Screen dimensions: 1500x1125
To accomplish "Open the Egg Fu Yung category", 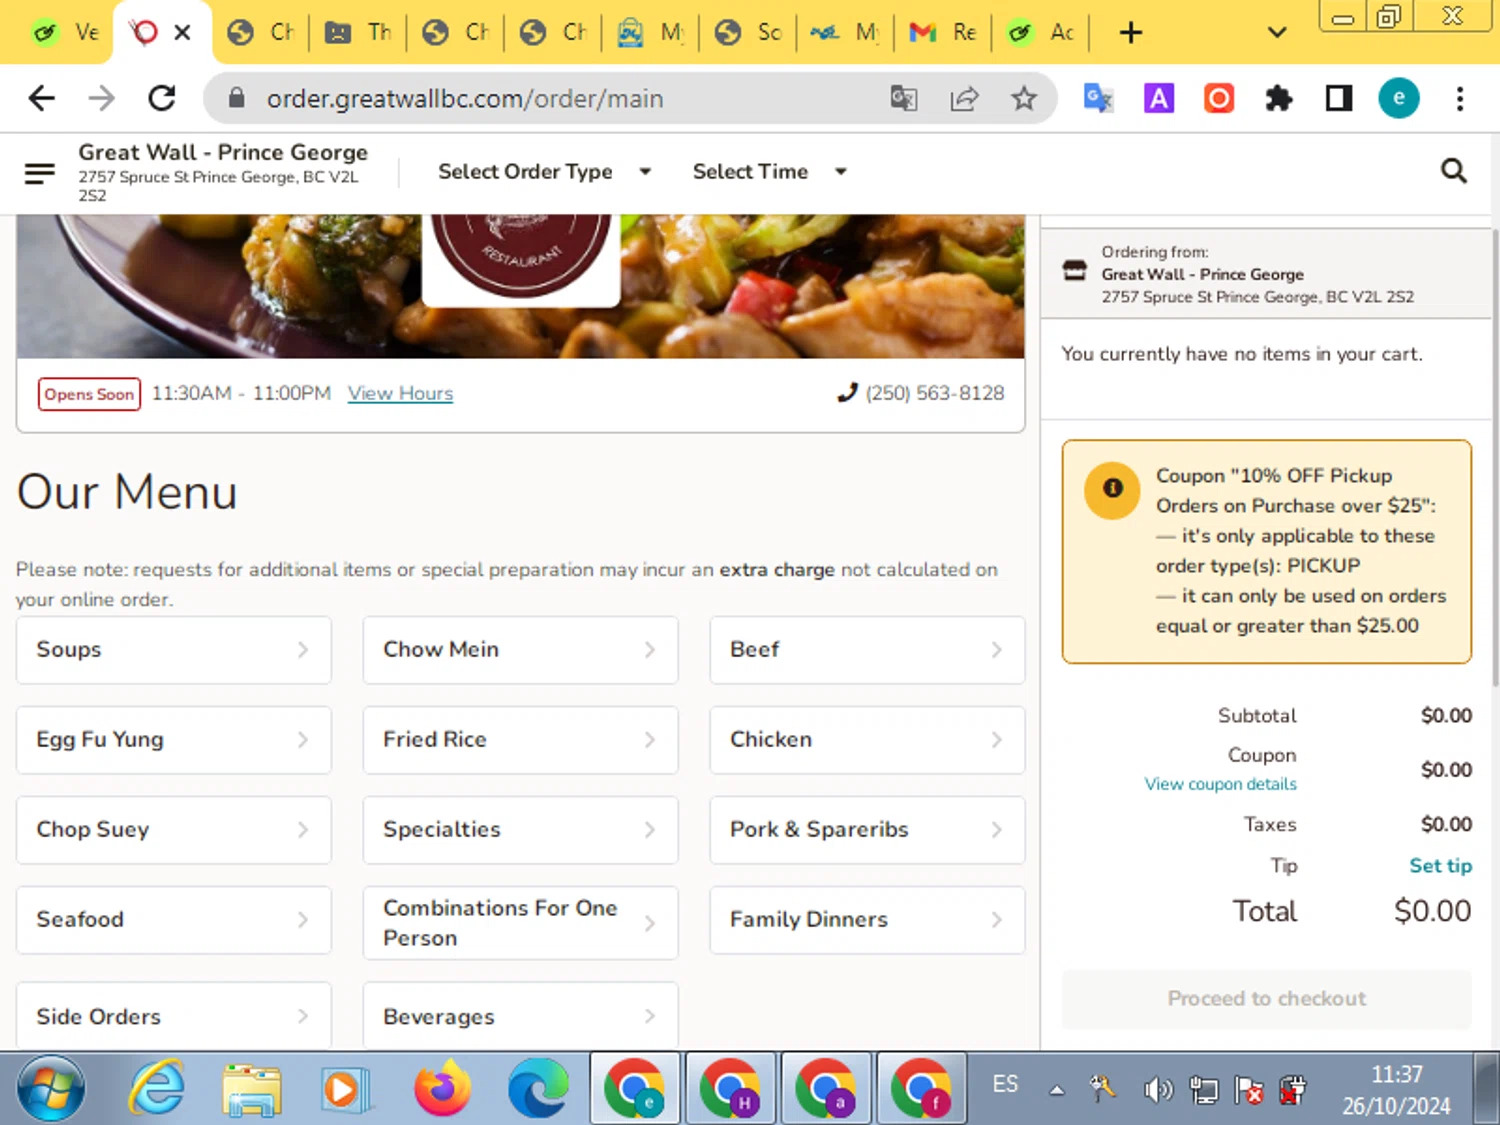I will coord(174,740).
